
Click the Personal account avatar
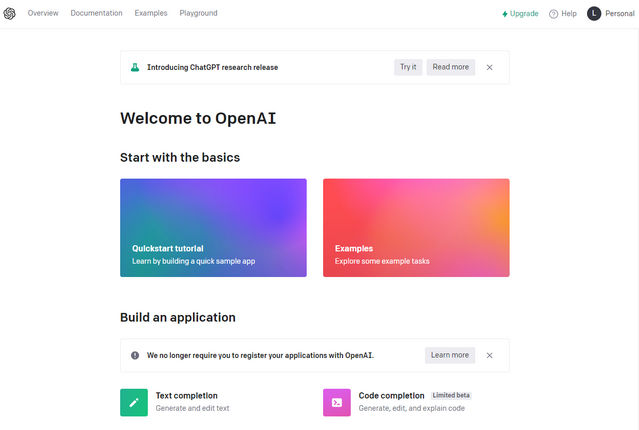(594, 13)
